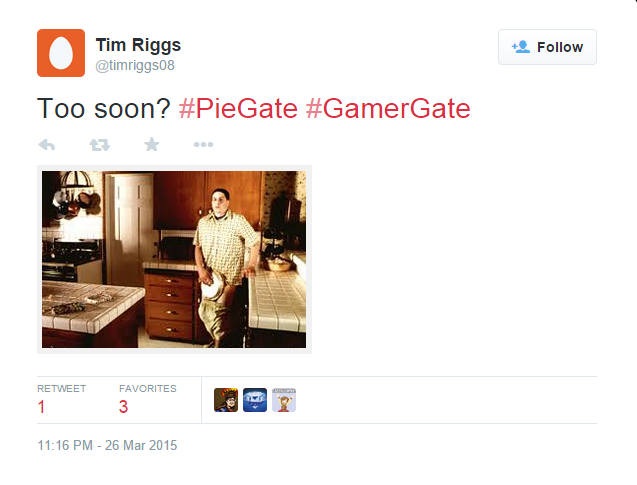Click the RETWEET label
This screenshot has height=485, width=637.
tap(61, 389)
